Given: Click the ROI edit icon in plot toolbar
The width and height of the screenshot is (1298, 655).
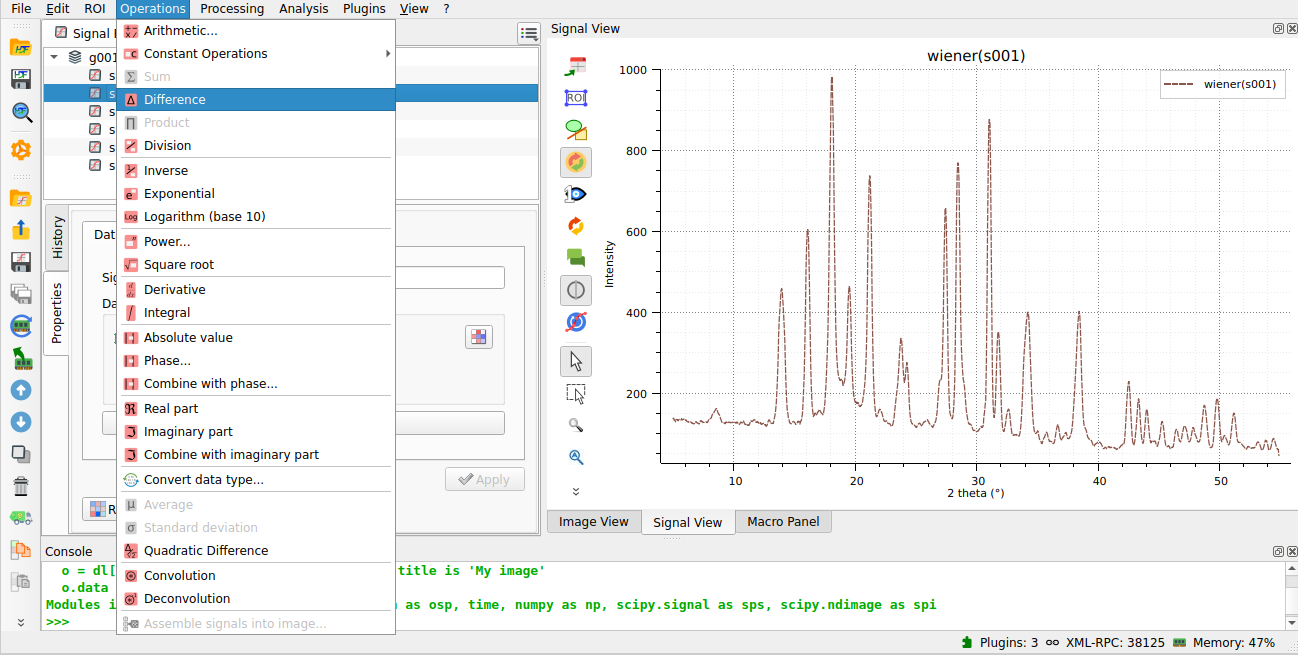Looking at the screenshot, I should tap(575, 98).
